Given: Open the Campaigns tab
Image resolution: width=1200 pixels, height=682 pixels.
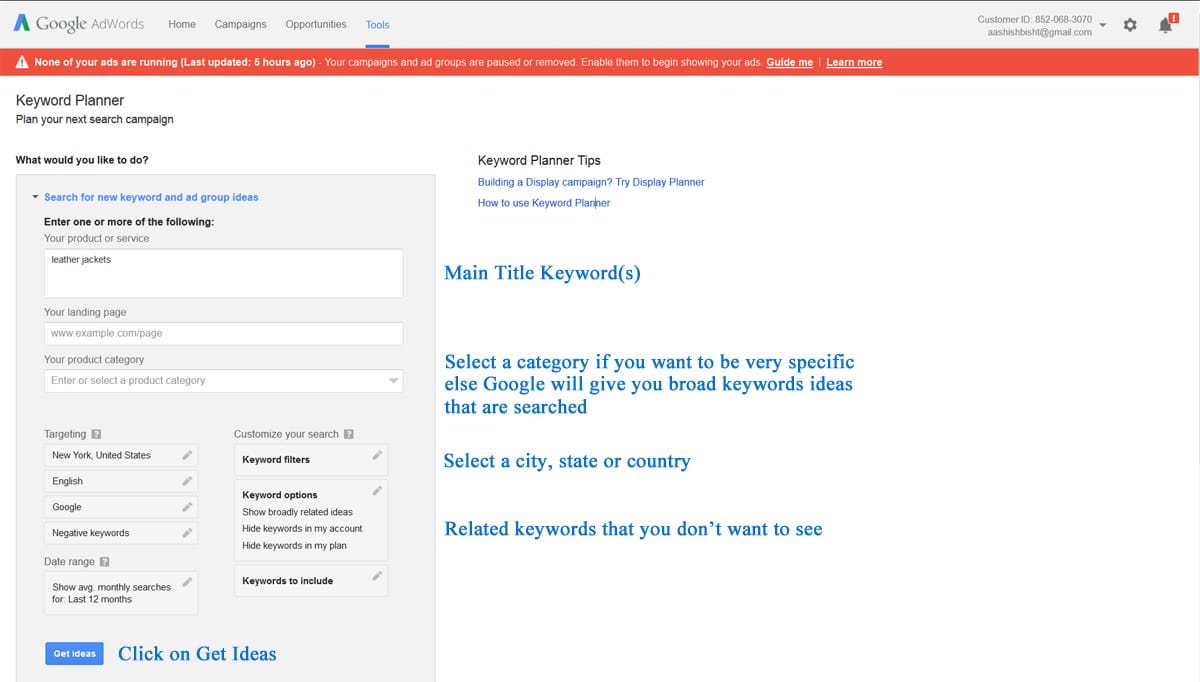Looking at the screenshot, I should pos(240,24).
